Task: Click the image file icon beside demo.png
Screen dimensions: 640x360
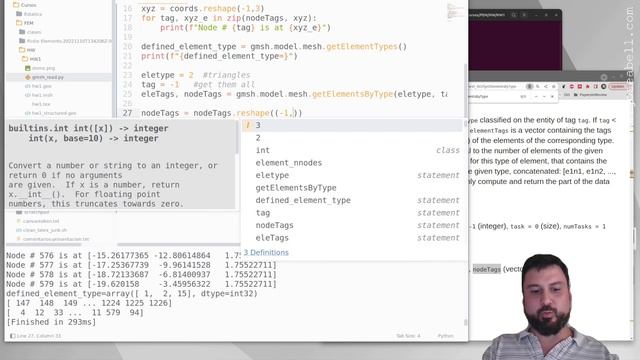Action: (28, 68)
